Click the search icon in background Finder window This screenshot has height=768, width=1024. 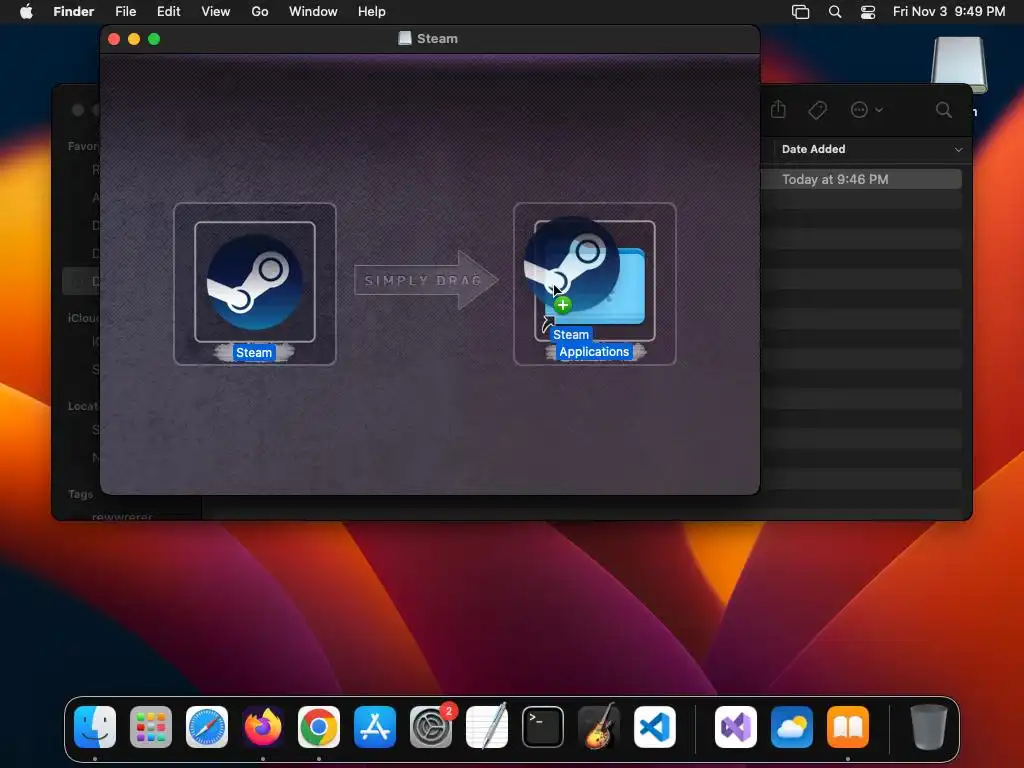pyautogui.click(x=944, y=110)
